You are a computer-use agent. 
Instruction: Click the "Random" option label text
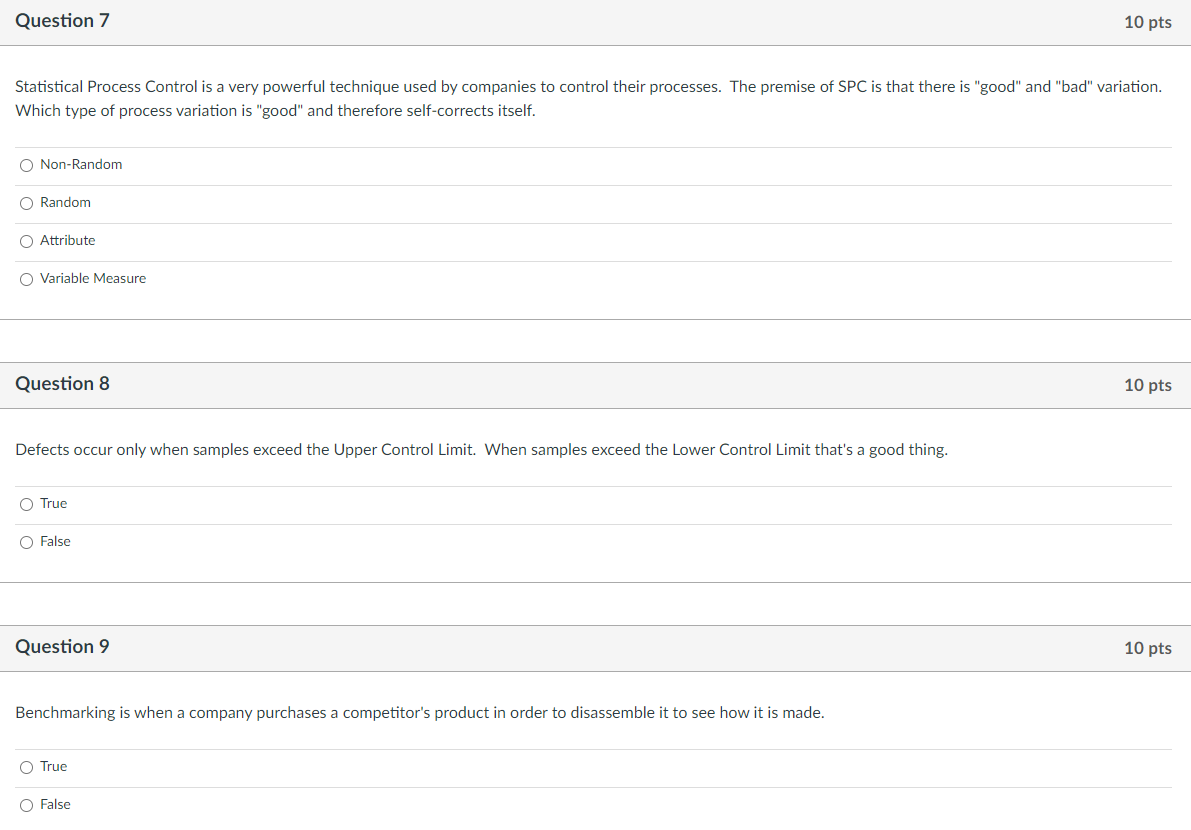click(x=64, y=202)
